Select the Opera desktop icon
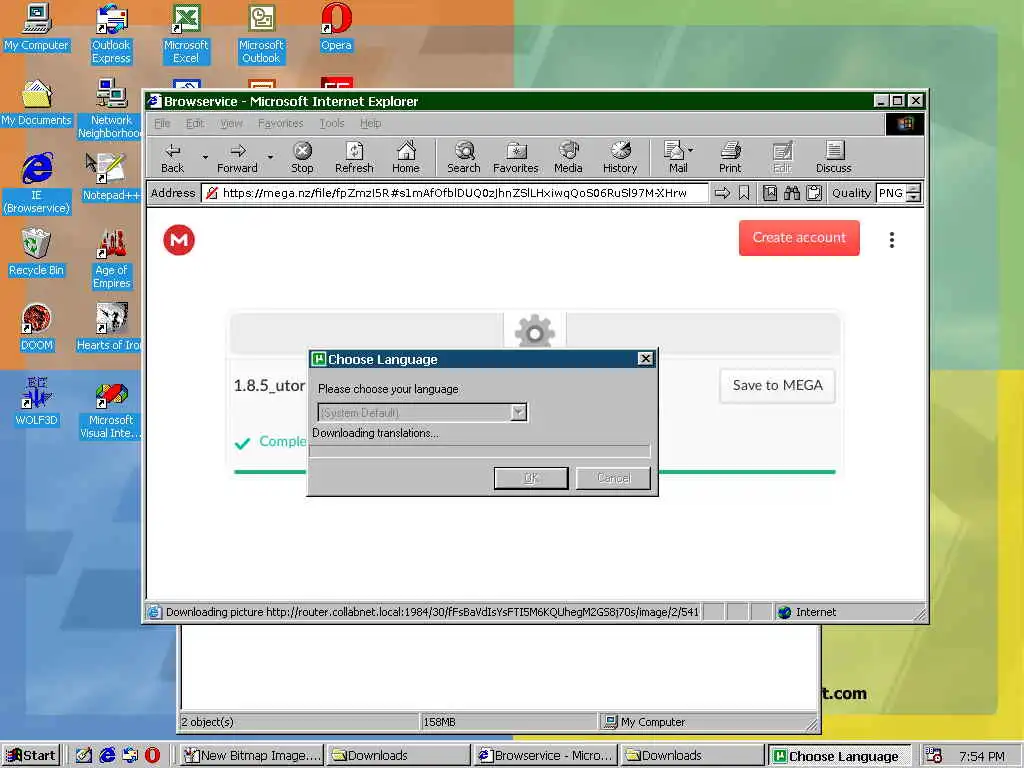1024x768 pixels. pyautogui.click(x=336, y=27)
